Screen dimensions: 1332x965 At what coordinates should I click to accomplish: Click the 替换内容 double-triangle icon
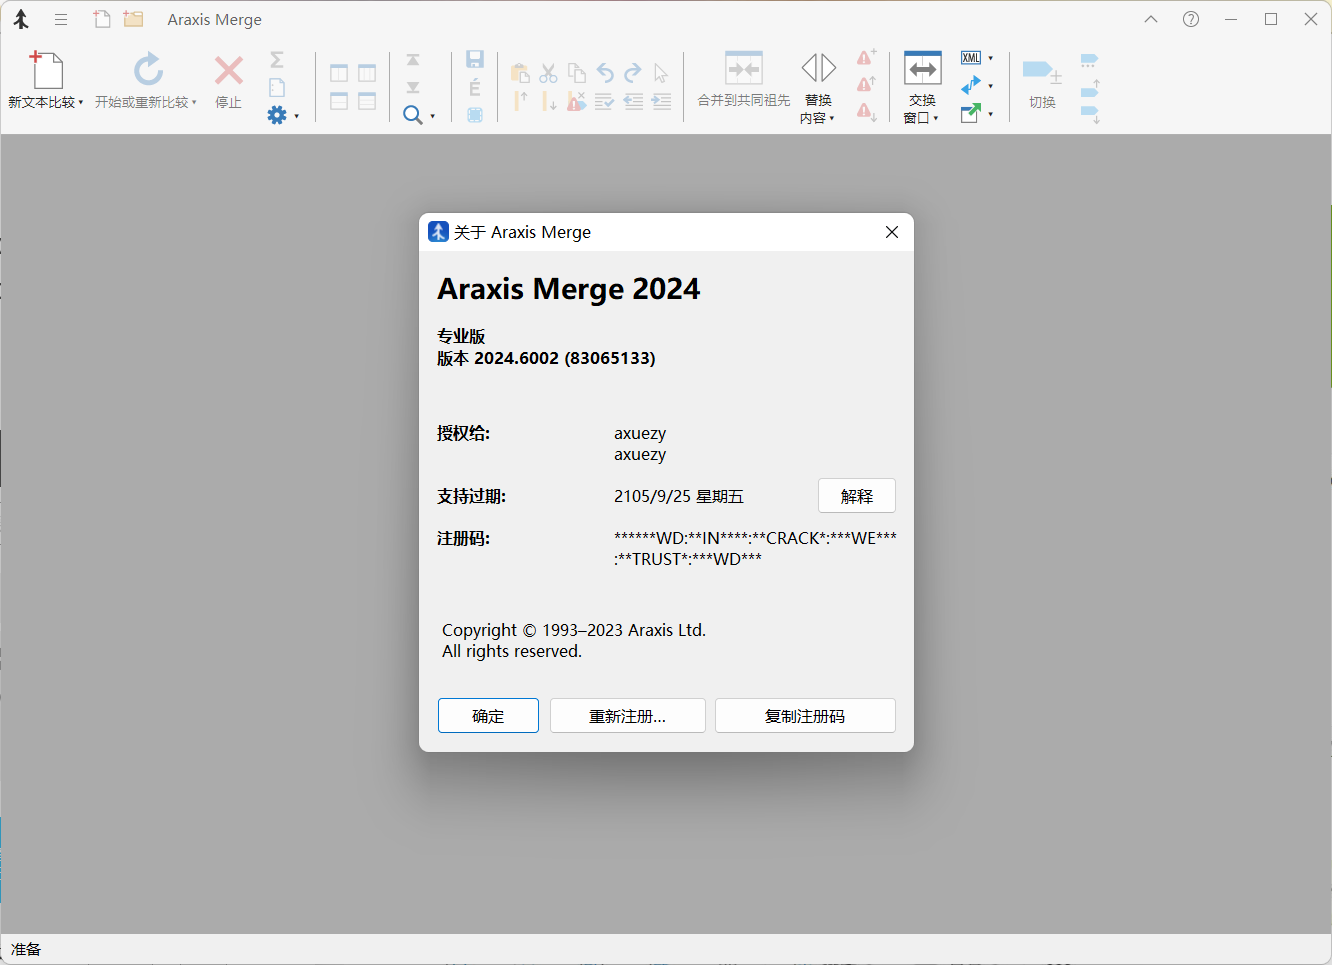coord(818,68)
